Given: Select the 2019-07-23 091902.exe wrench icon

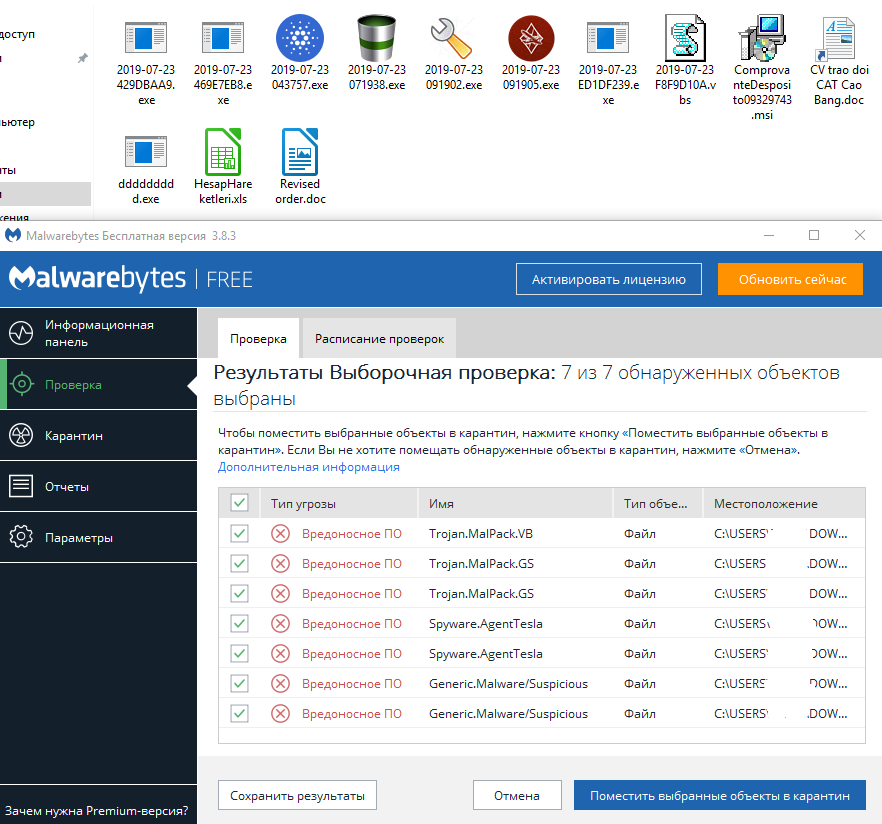Looking at the screenshot, I should 451,38.
